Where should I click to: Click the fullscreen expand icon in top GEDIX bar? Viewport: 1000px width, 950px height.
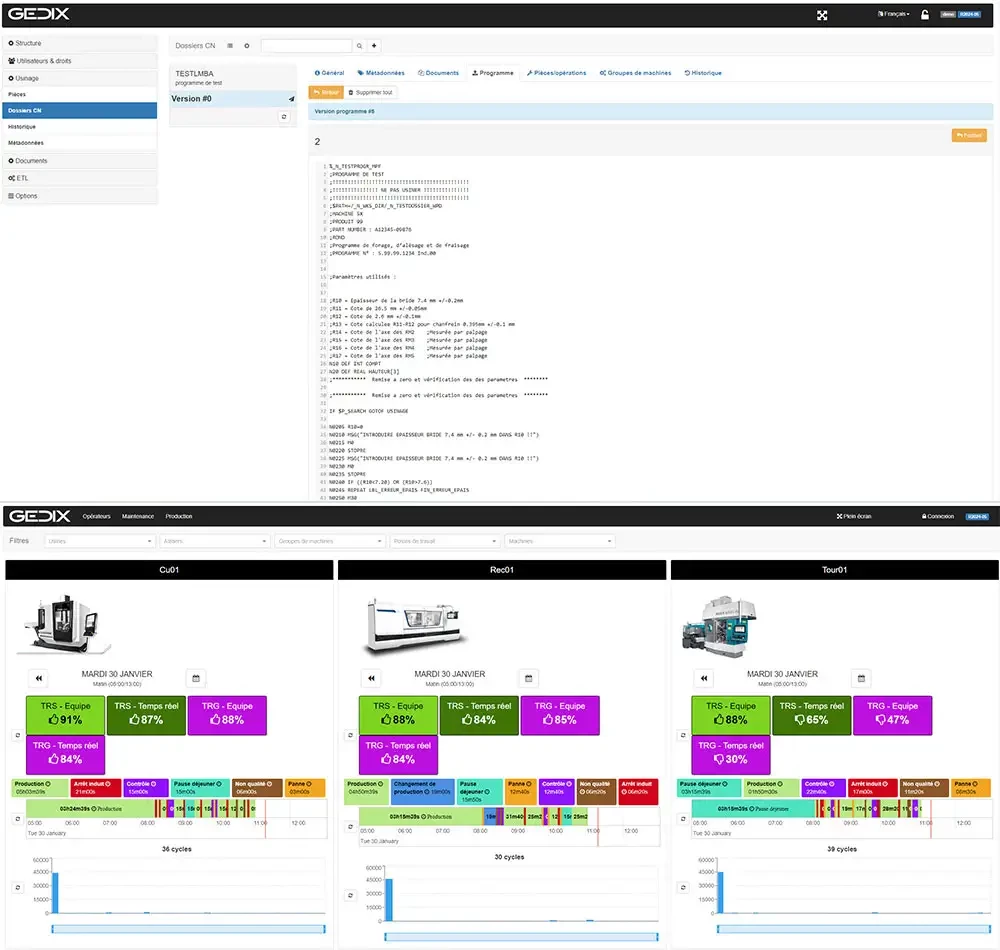click(x=822, y=15)
